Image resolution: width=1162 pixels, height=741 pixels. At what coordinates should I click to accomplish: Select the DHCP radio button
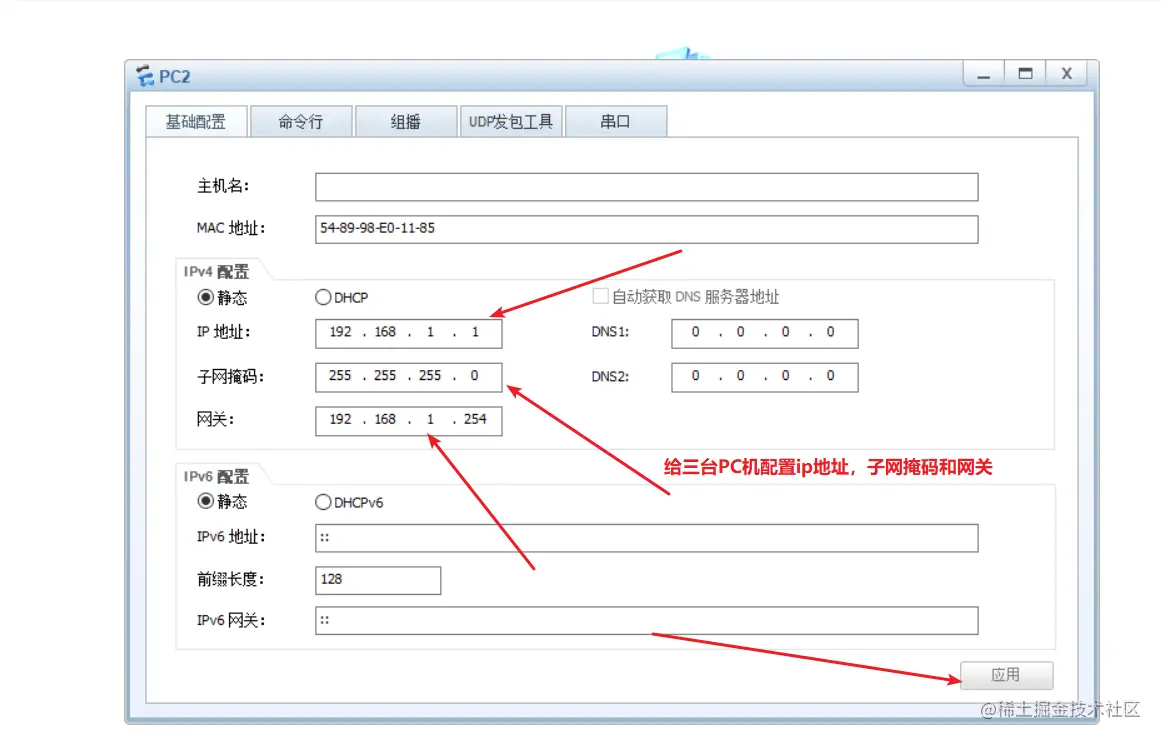coord(323,297)
